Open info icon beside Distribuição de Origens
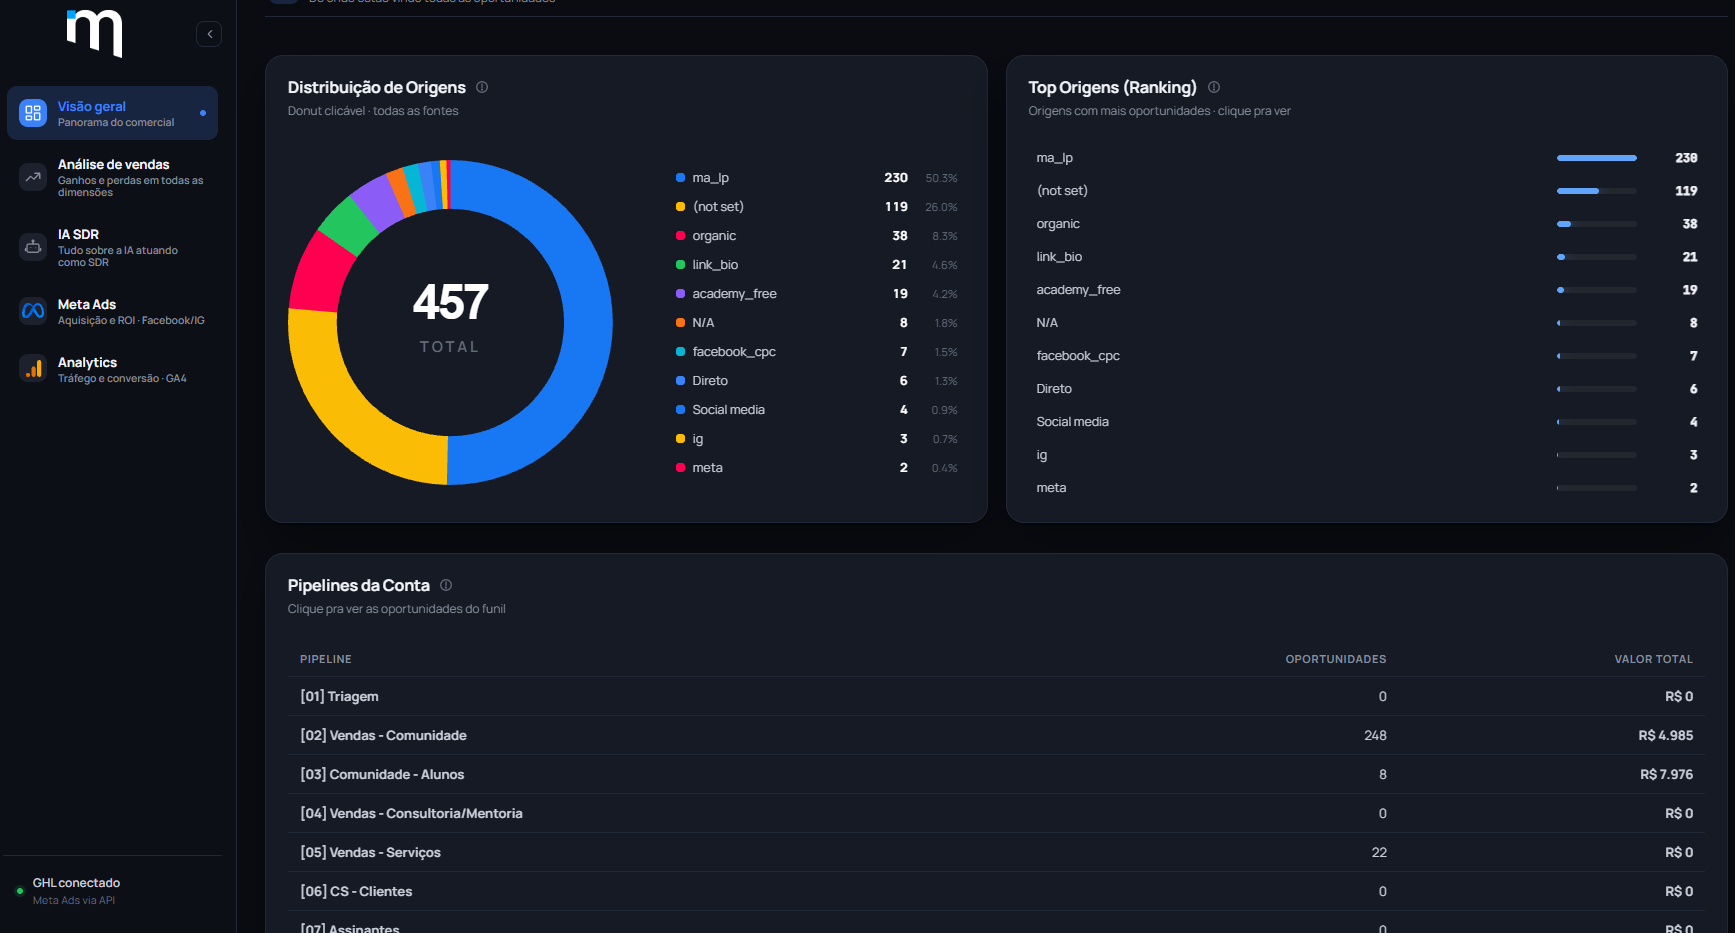The width and height of the screenshot is (1735, 933). (x=482, y=87)
